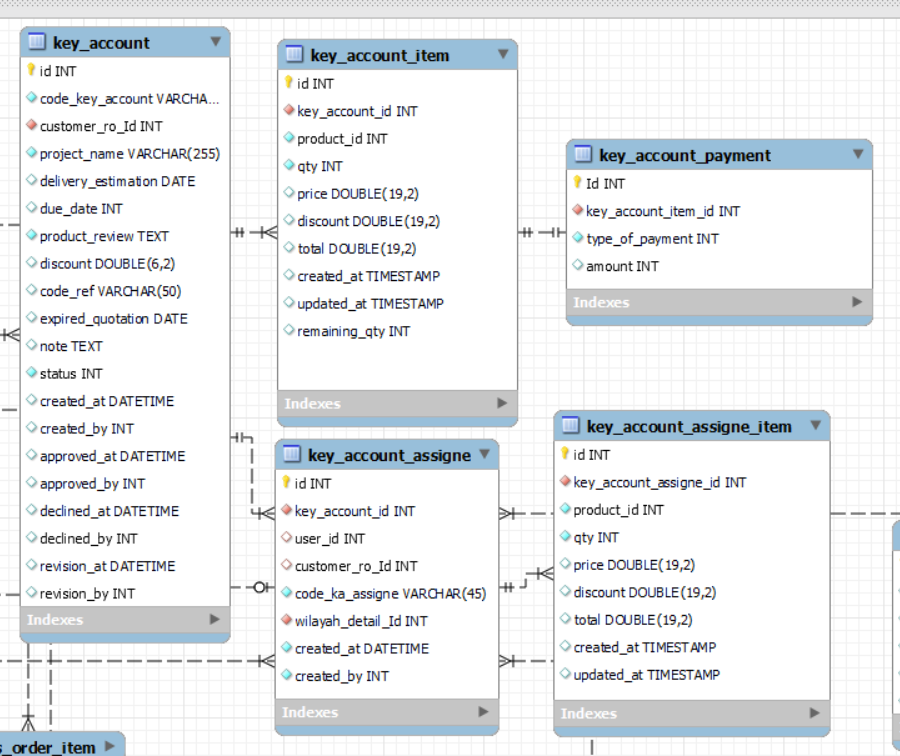
Task: Select project_name VARCHAR(255) column
Action: (x=129, y=153)
